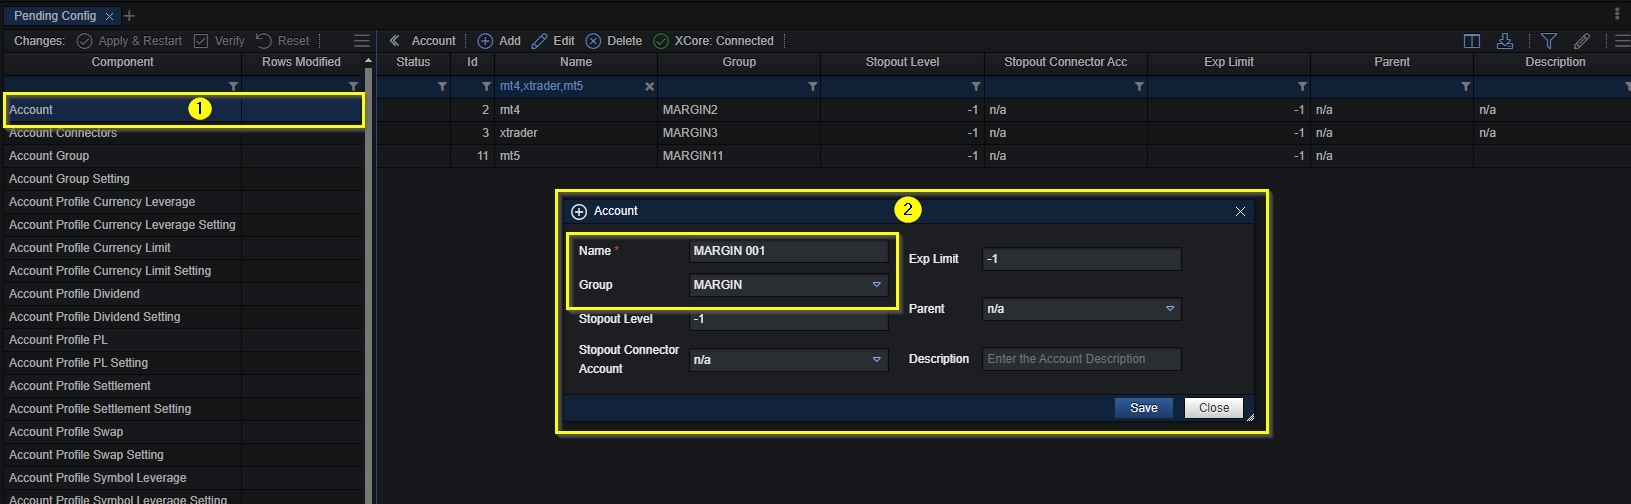Select the mt4 account row

[1003, 110]
